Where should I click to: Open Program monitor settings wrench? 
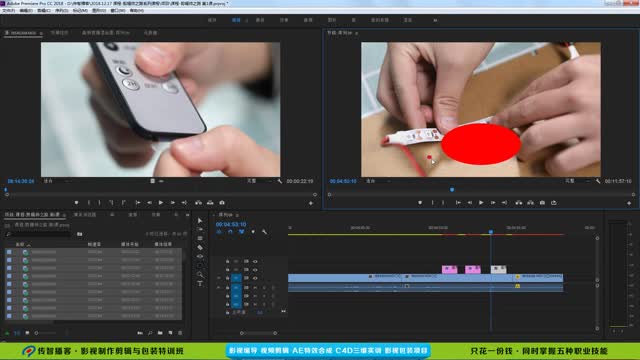pos(598,181)
